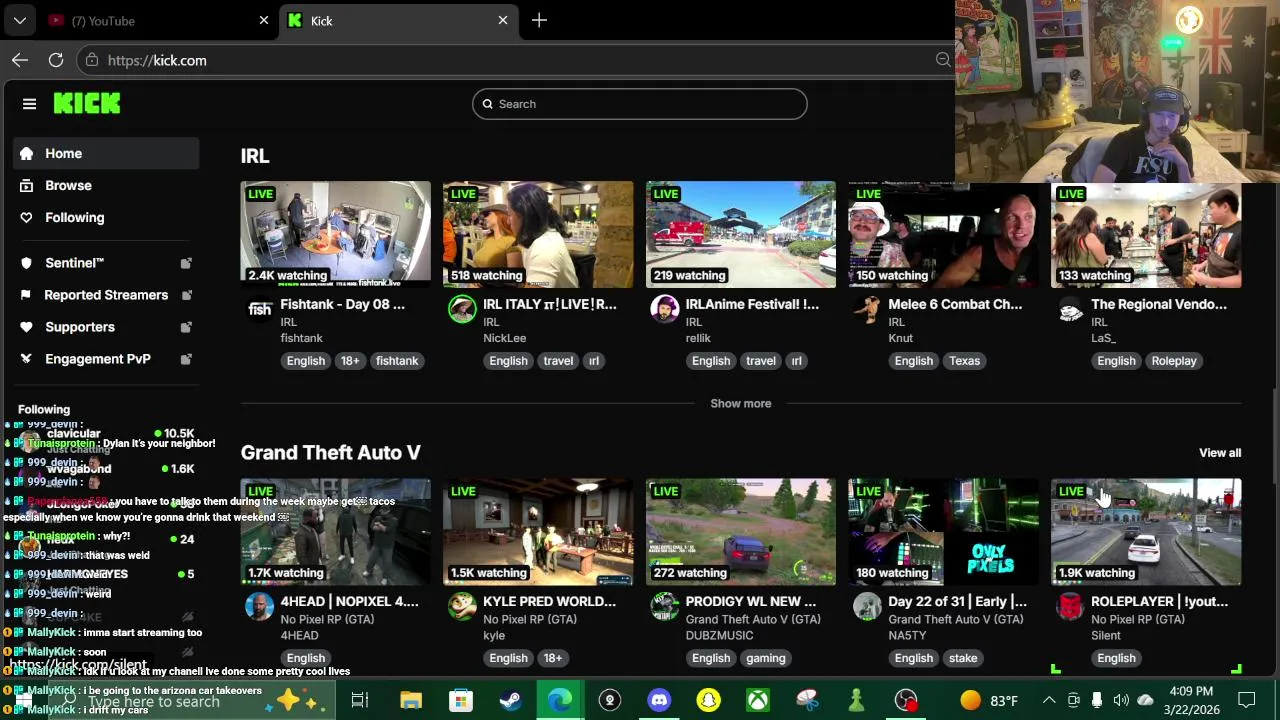
Task: Click the Search input field
Action: (x=640, y=104)
